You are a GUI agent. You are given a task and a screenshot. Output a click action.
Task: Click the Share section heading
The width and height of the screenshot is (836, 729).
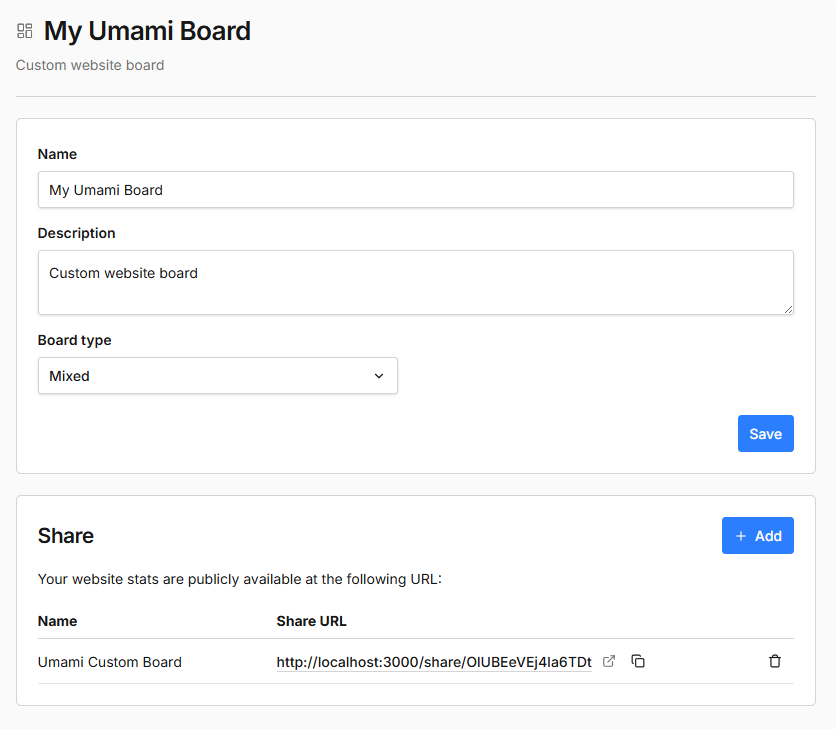tap(66, 536)
